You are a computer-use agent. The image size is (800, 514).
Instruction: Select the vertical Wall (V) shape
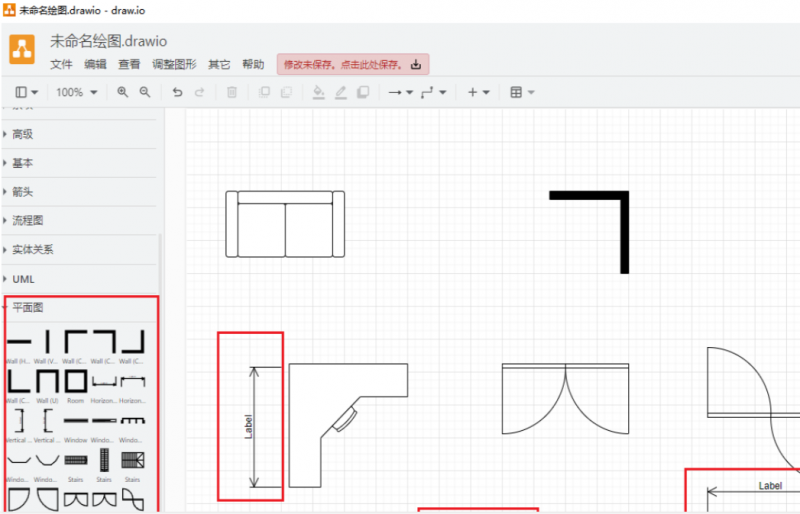47,341
